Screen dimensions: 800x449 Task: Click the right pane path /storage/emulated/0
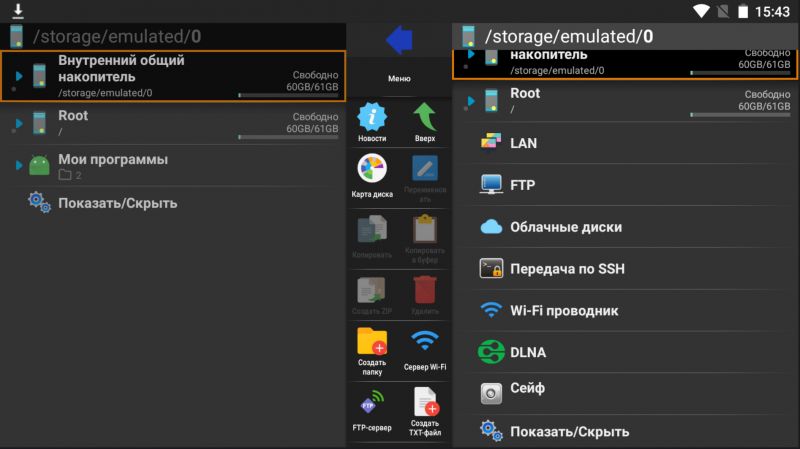click(x=569, y=37)
